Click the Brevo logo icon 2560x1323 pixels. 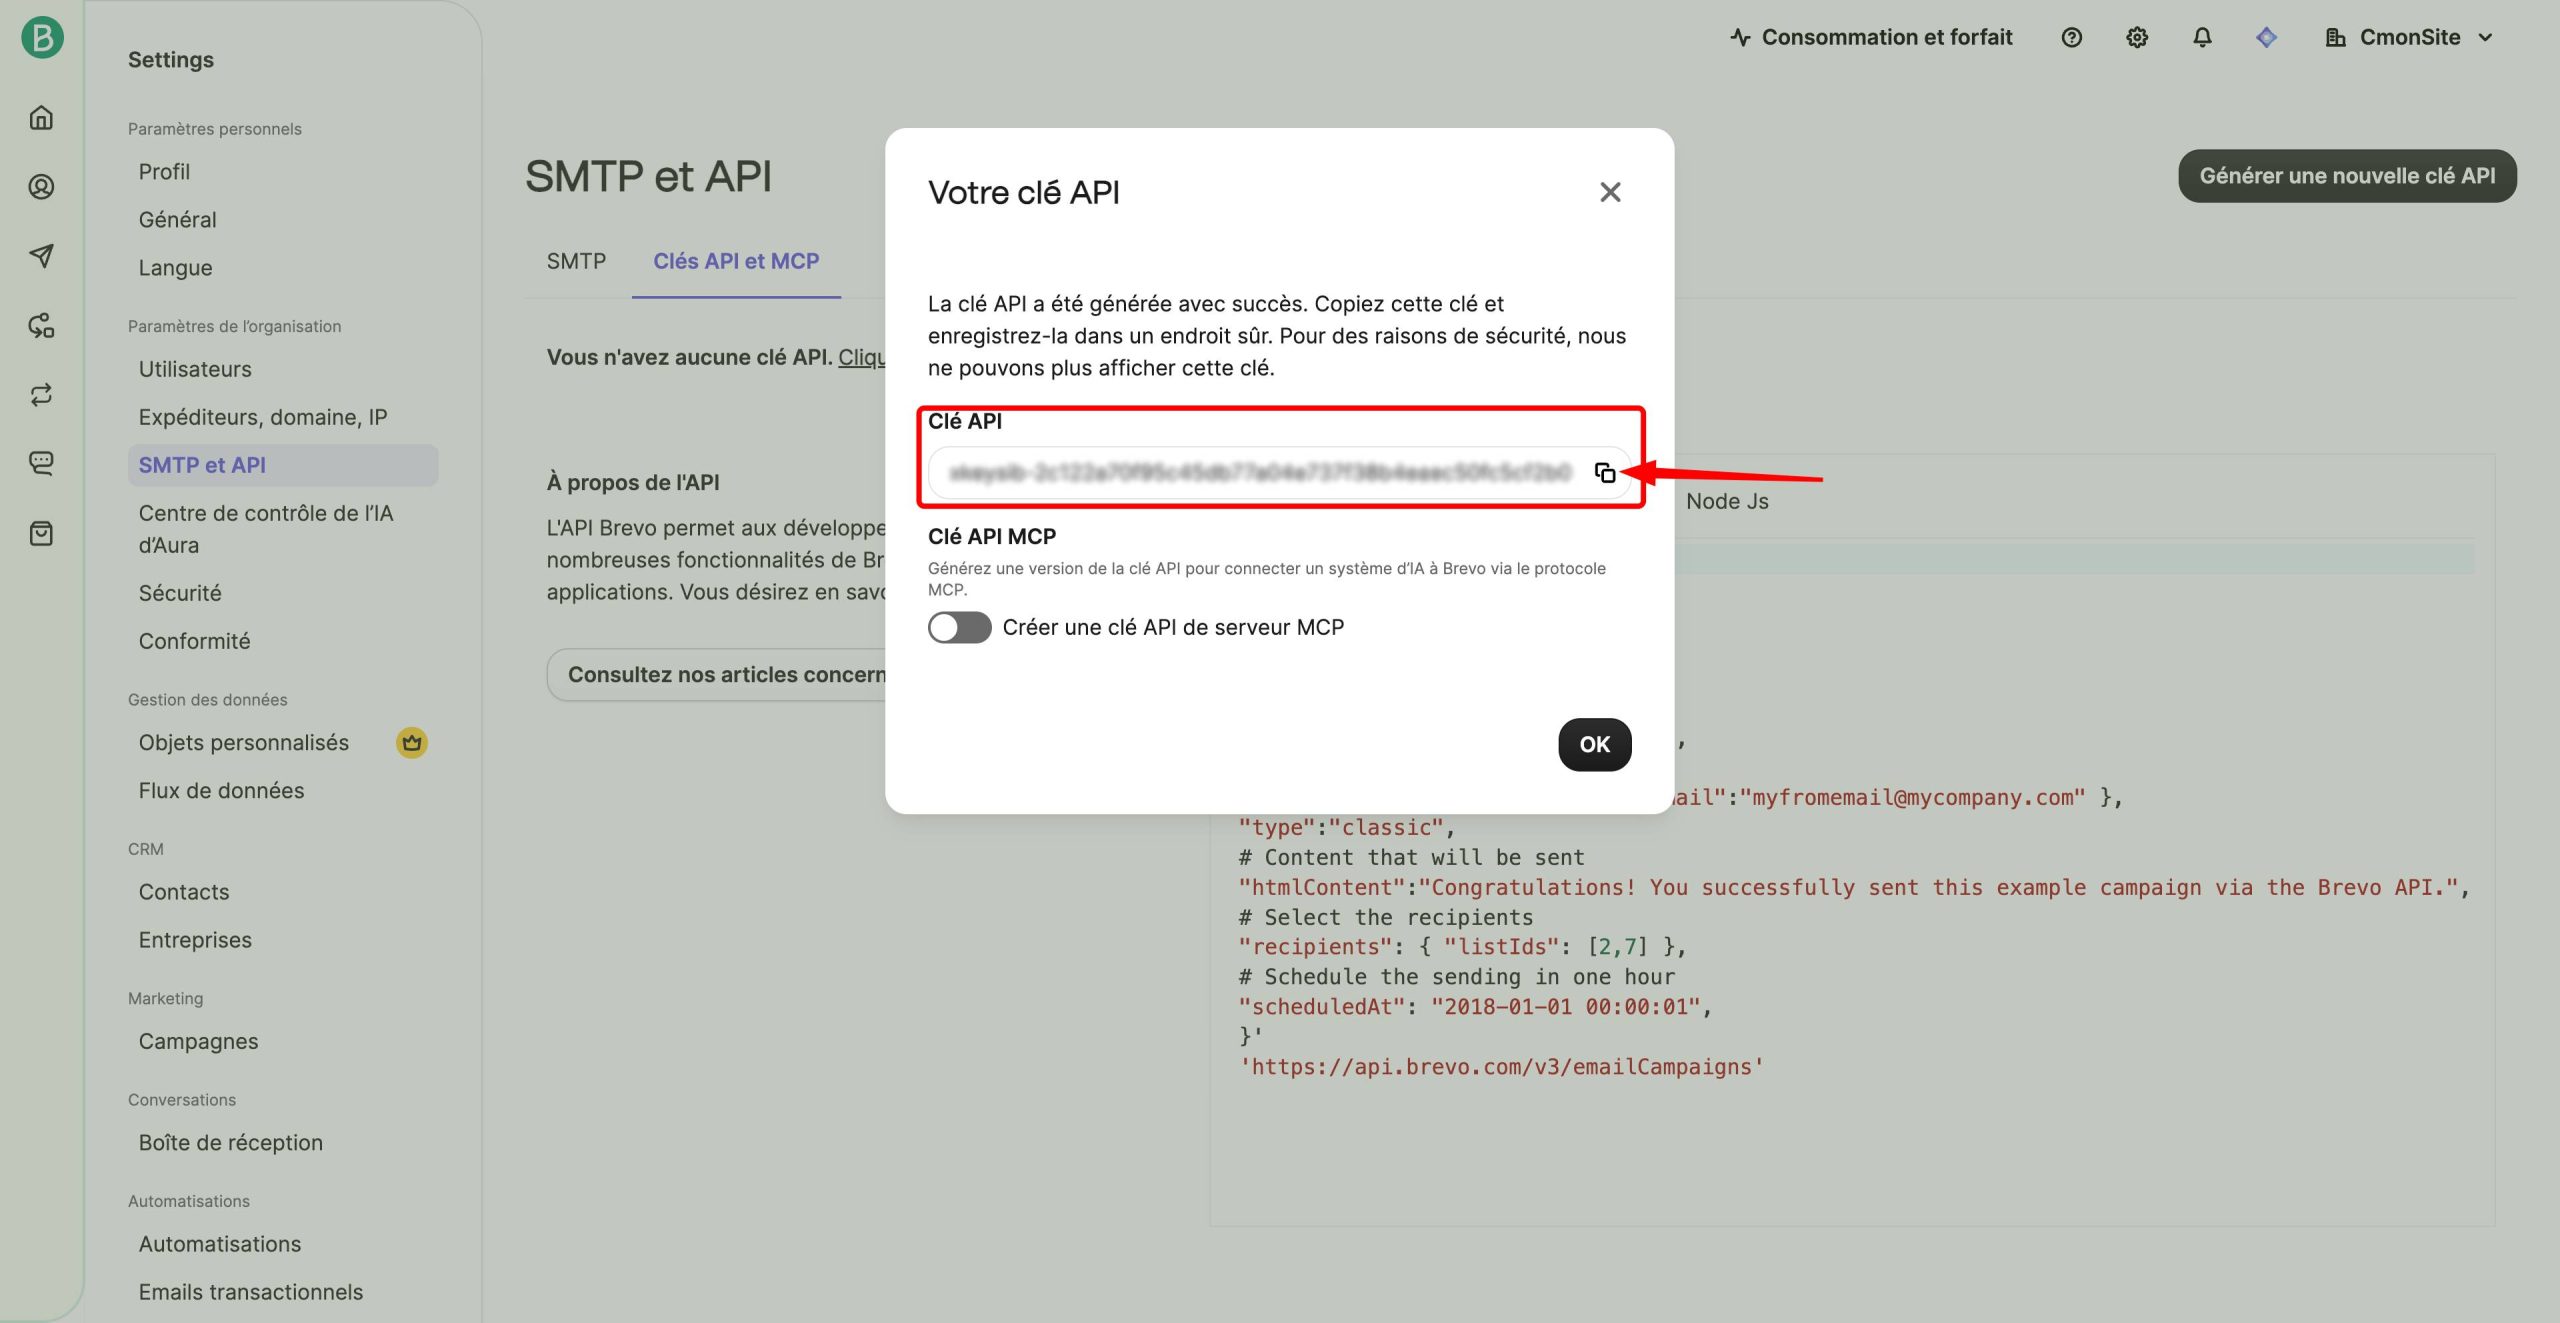pyautogui.click(x=42, y=38)
